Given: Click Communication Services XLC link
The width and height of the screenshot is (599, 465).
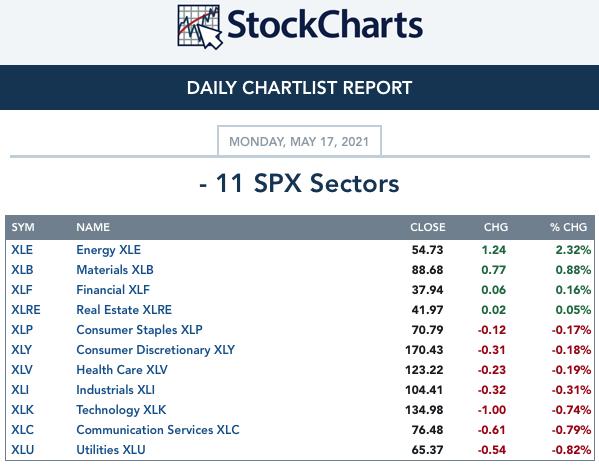Looking at the screenshot, I should 157,429.
